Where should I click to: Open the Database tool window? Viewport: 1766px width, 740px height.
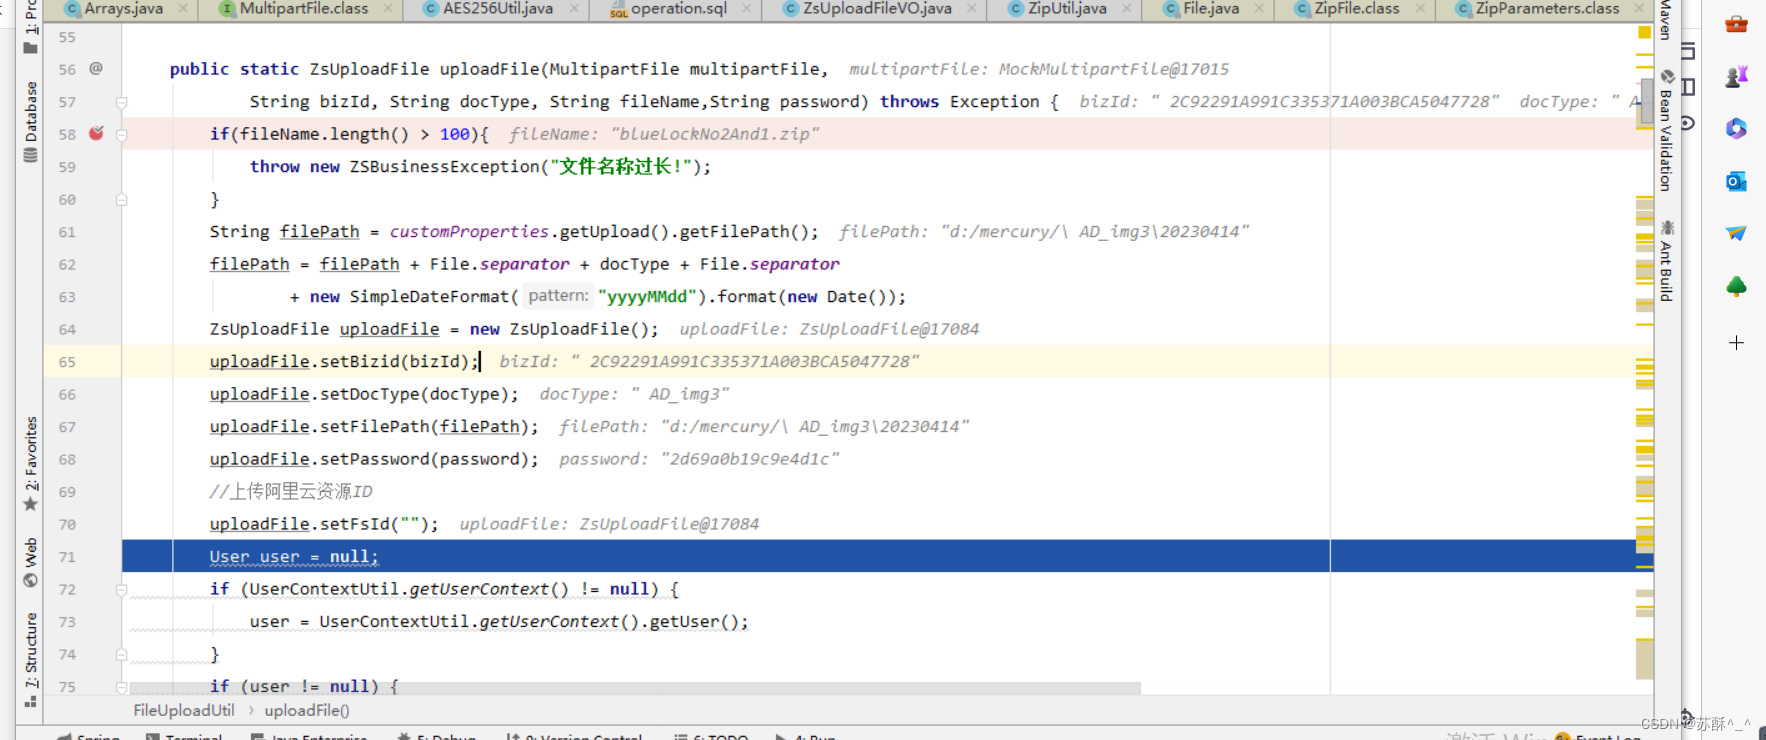pos(30,121)
